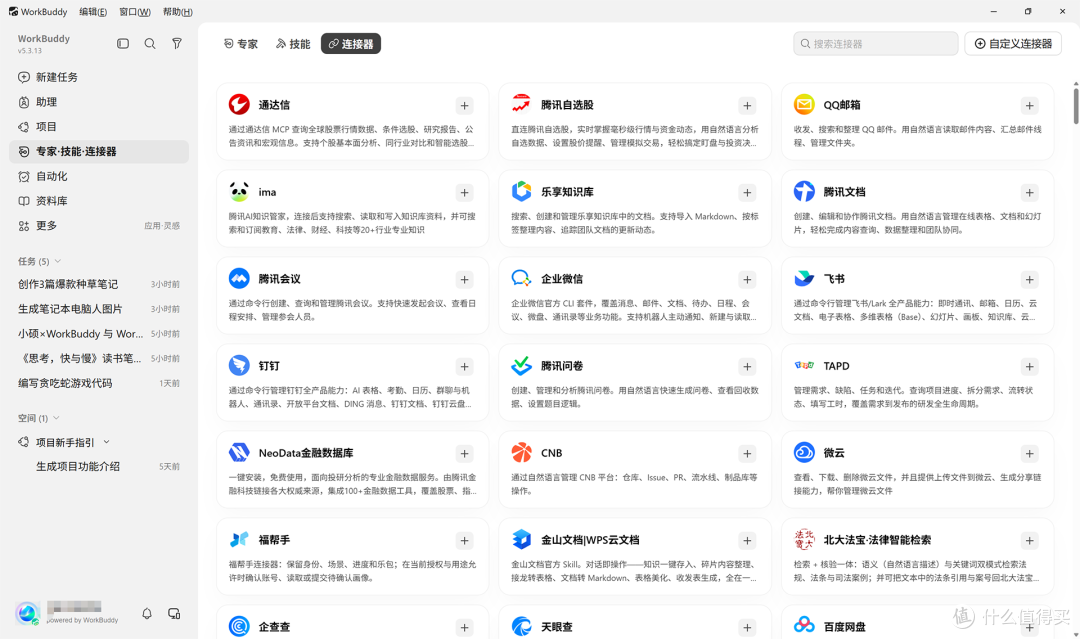Add the ima connector
Viewport: 1080px width, 639px height.
(x=464, y=193)
